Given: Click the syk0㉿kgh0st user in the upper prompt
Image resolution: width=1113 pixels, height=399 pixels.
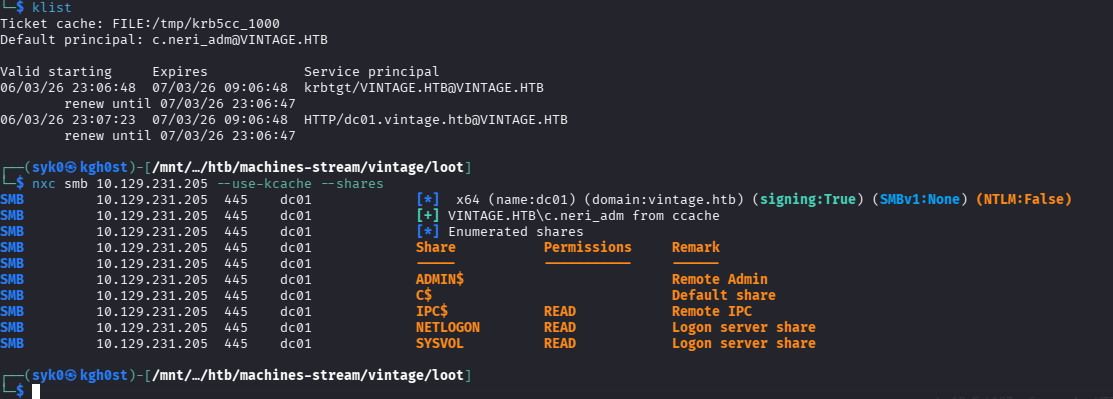Looking at the screenshot, I should (x=79, y=168).
